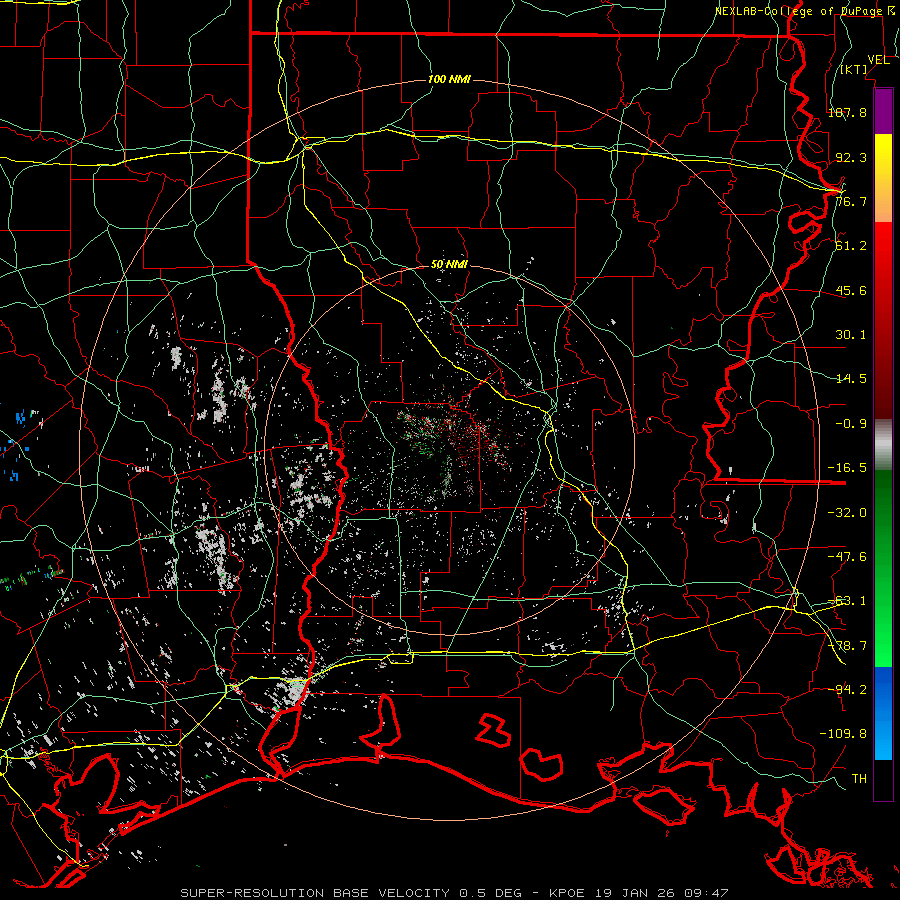Select the -47.6 velocity scale value
Image resolution: width=900 pixels, height=900 pixels.
847,557
